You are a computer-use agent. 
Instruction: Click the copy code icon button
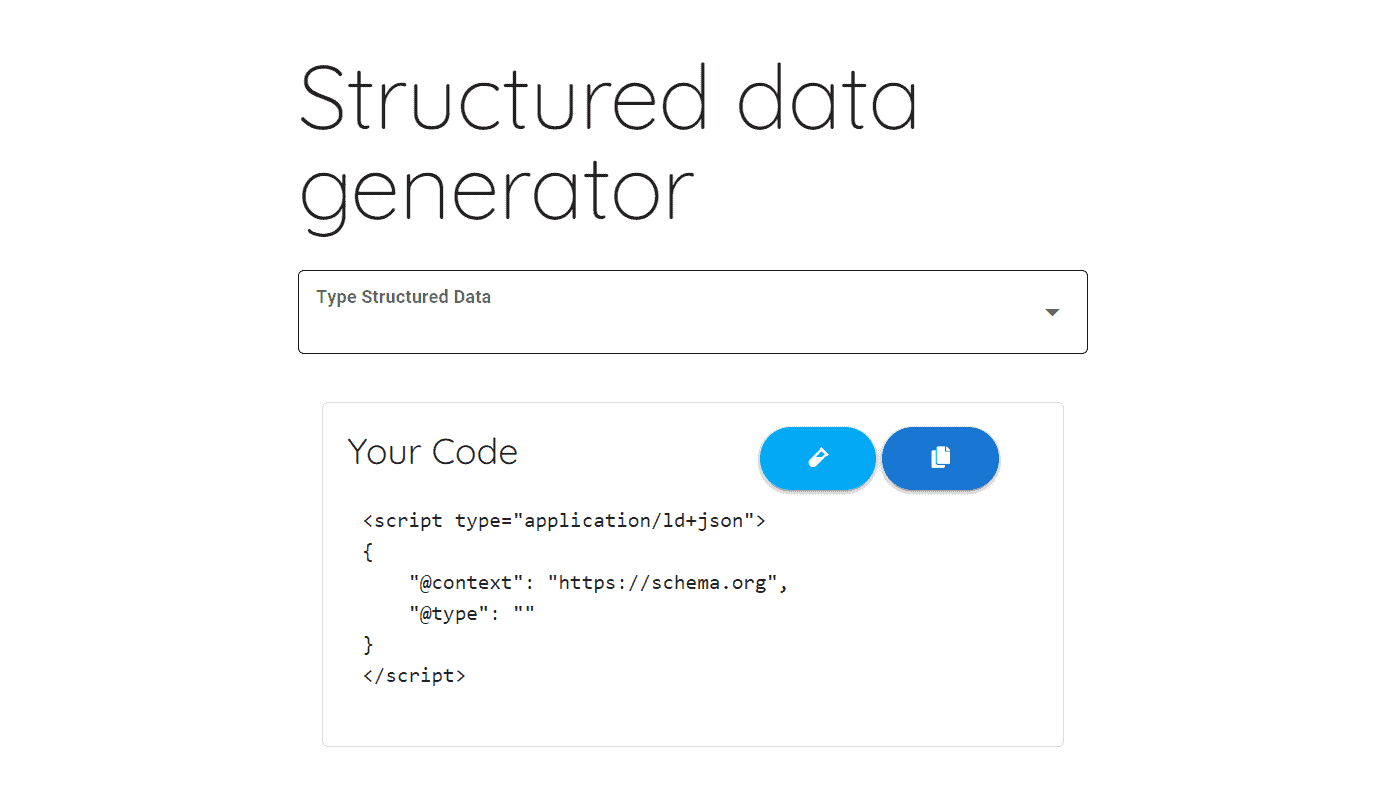click(x=940, y=458)
